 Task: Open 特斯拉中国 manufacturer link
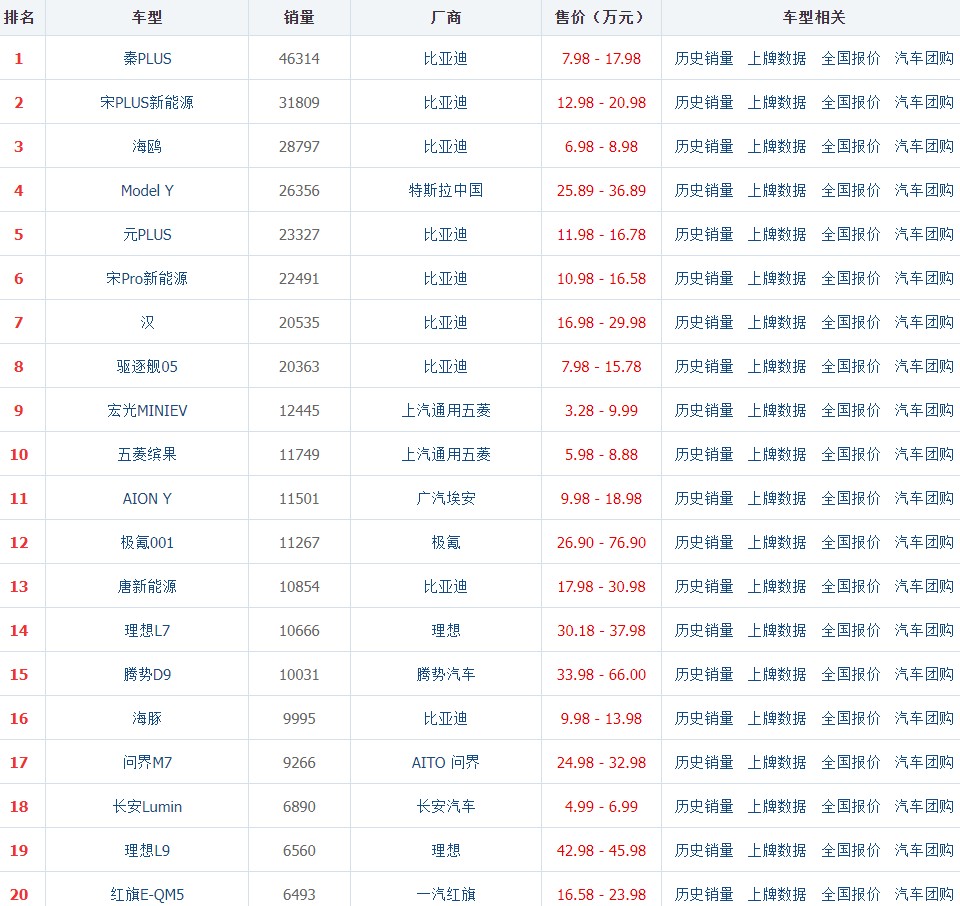[446, 191]
